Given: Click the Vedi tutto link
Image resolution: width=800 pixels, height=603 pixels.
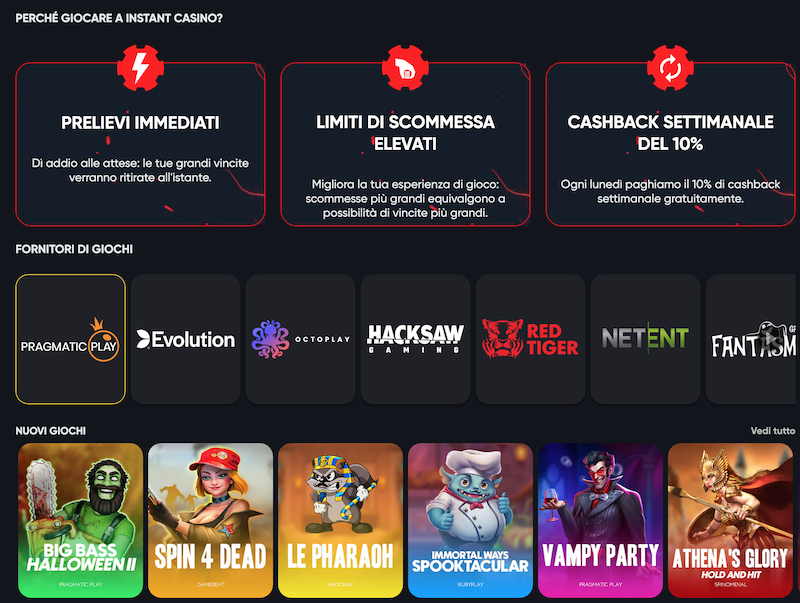Looking at the screenshot, I should coord(772,431).
